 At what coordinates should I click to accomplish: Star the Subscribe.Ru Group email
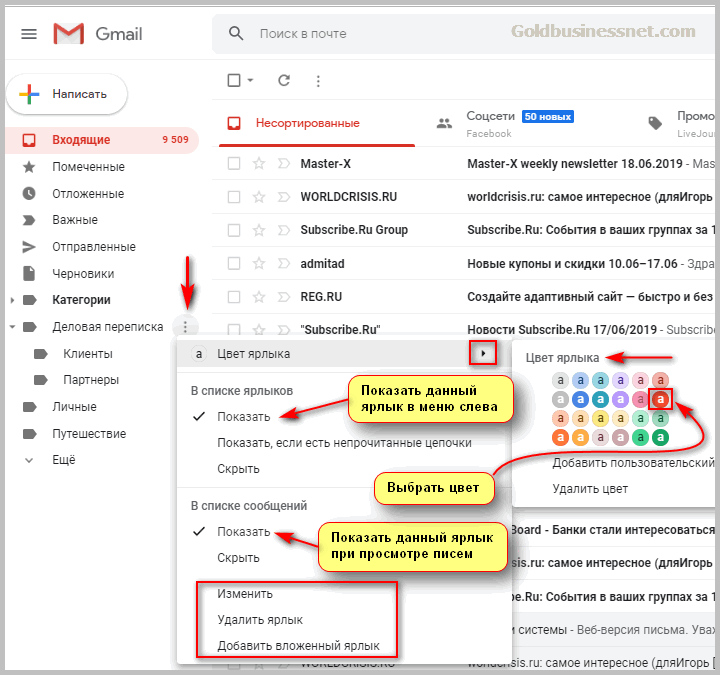[x=259, y=230]
